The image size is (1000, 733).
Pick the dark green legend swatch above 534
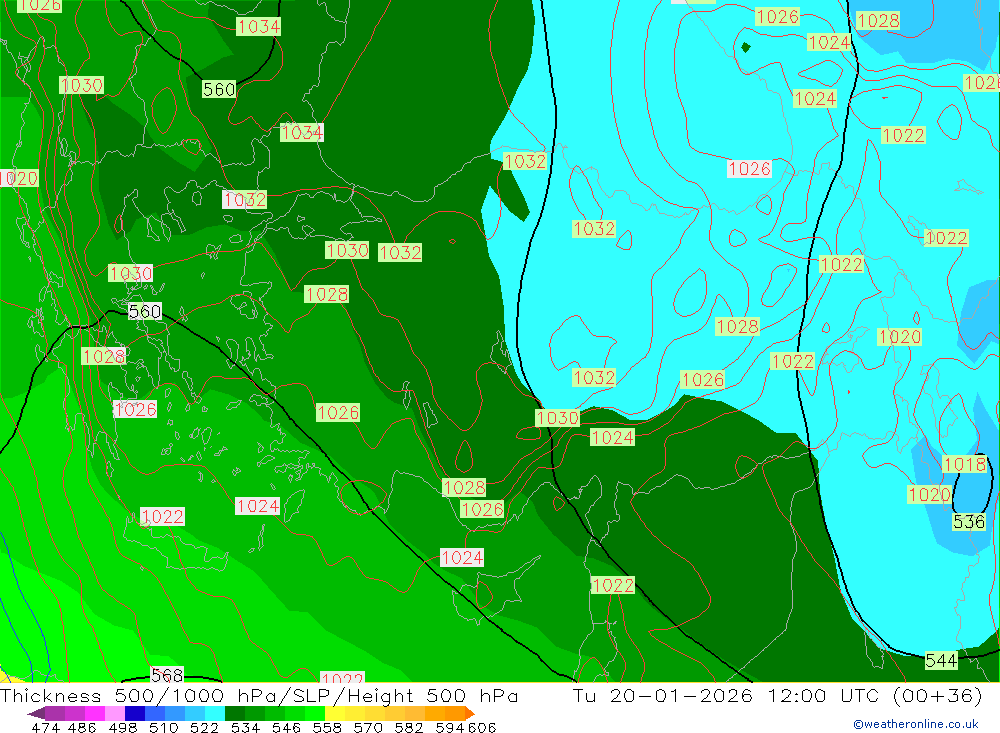[235, 713]
